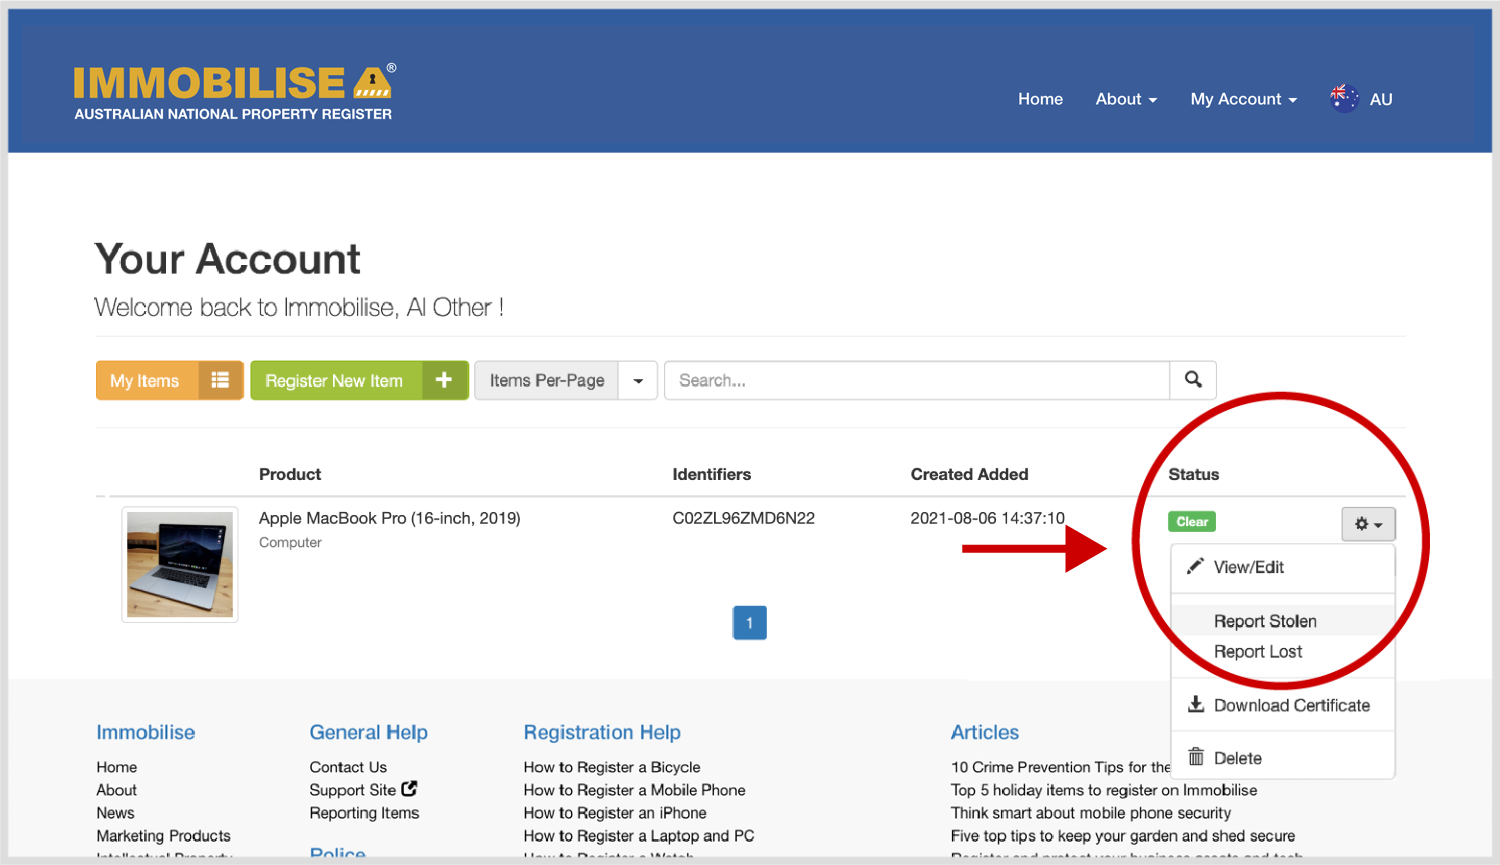Click the plus icon beside Register New Item
Image resolution: width=1500 pixels, height=865 pixels.
(444, 380)
